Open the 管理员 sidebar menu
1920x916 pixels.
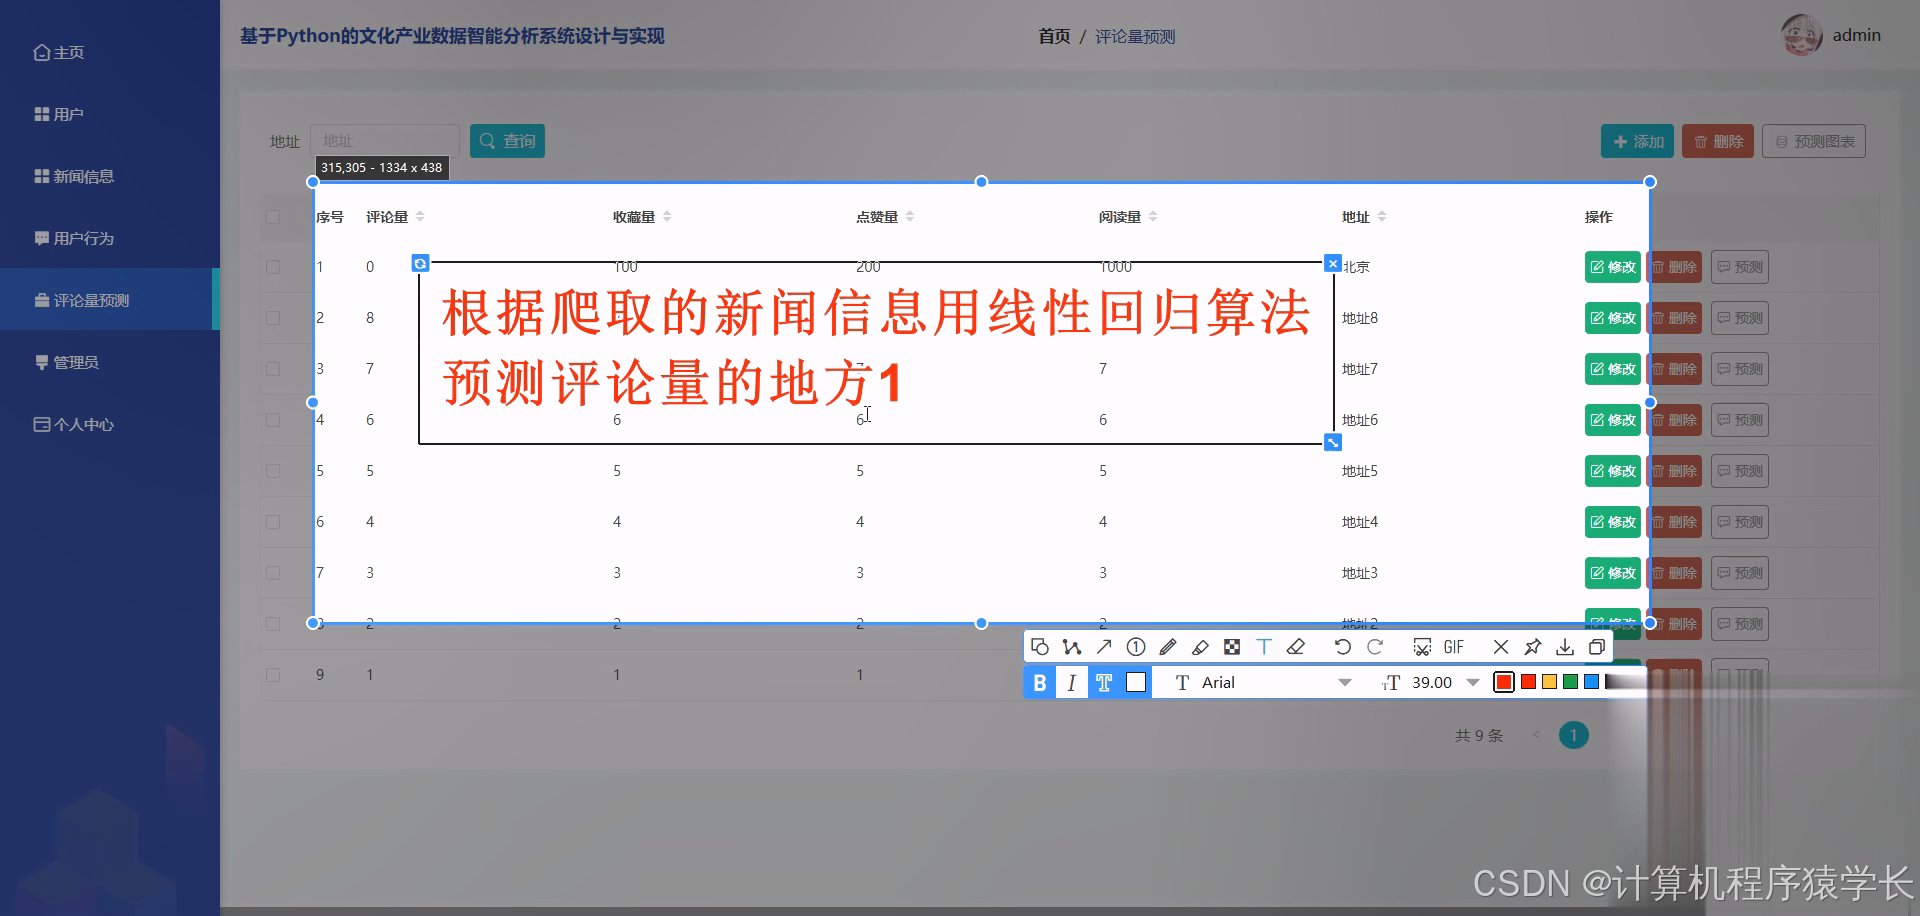click(72, 362)
